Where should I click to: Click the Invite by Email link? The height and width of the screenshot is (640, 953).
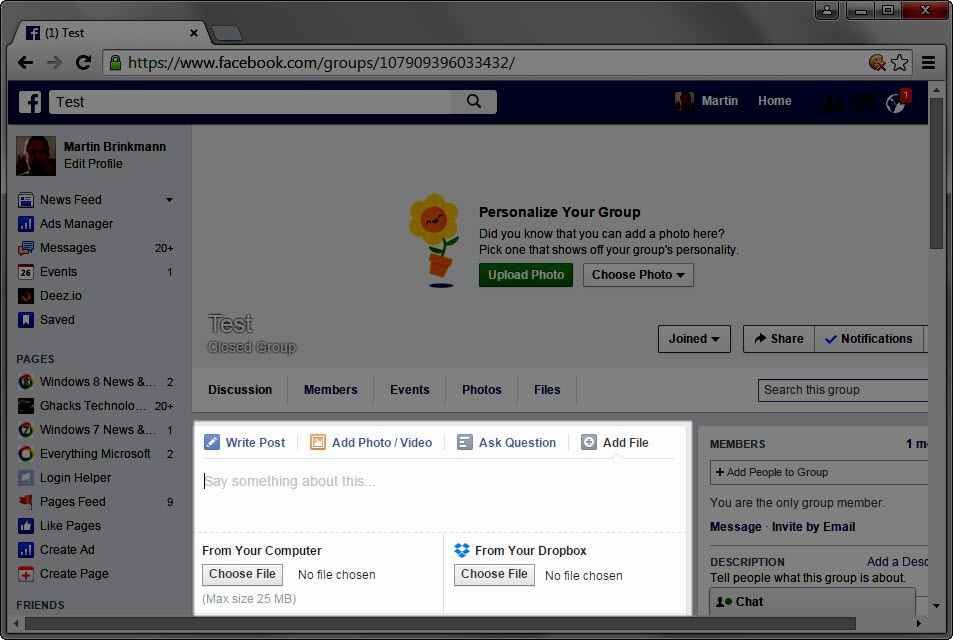[x=813, y=527]
